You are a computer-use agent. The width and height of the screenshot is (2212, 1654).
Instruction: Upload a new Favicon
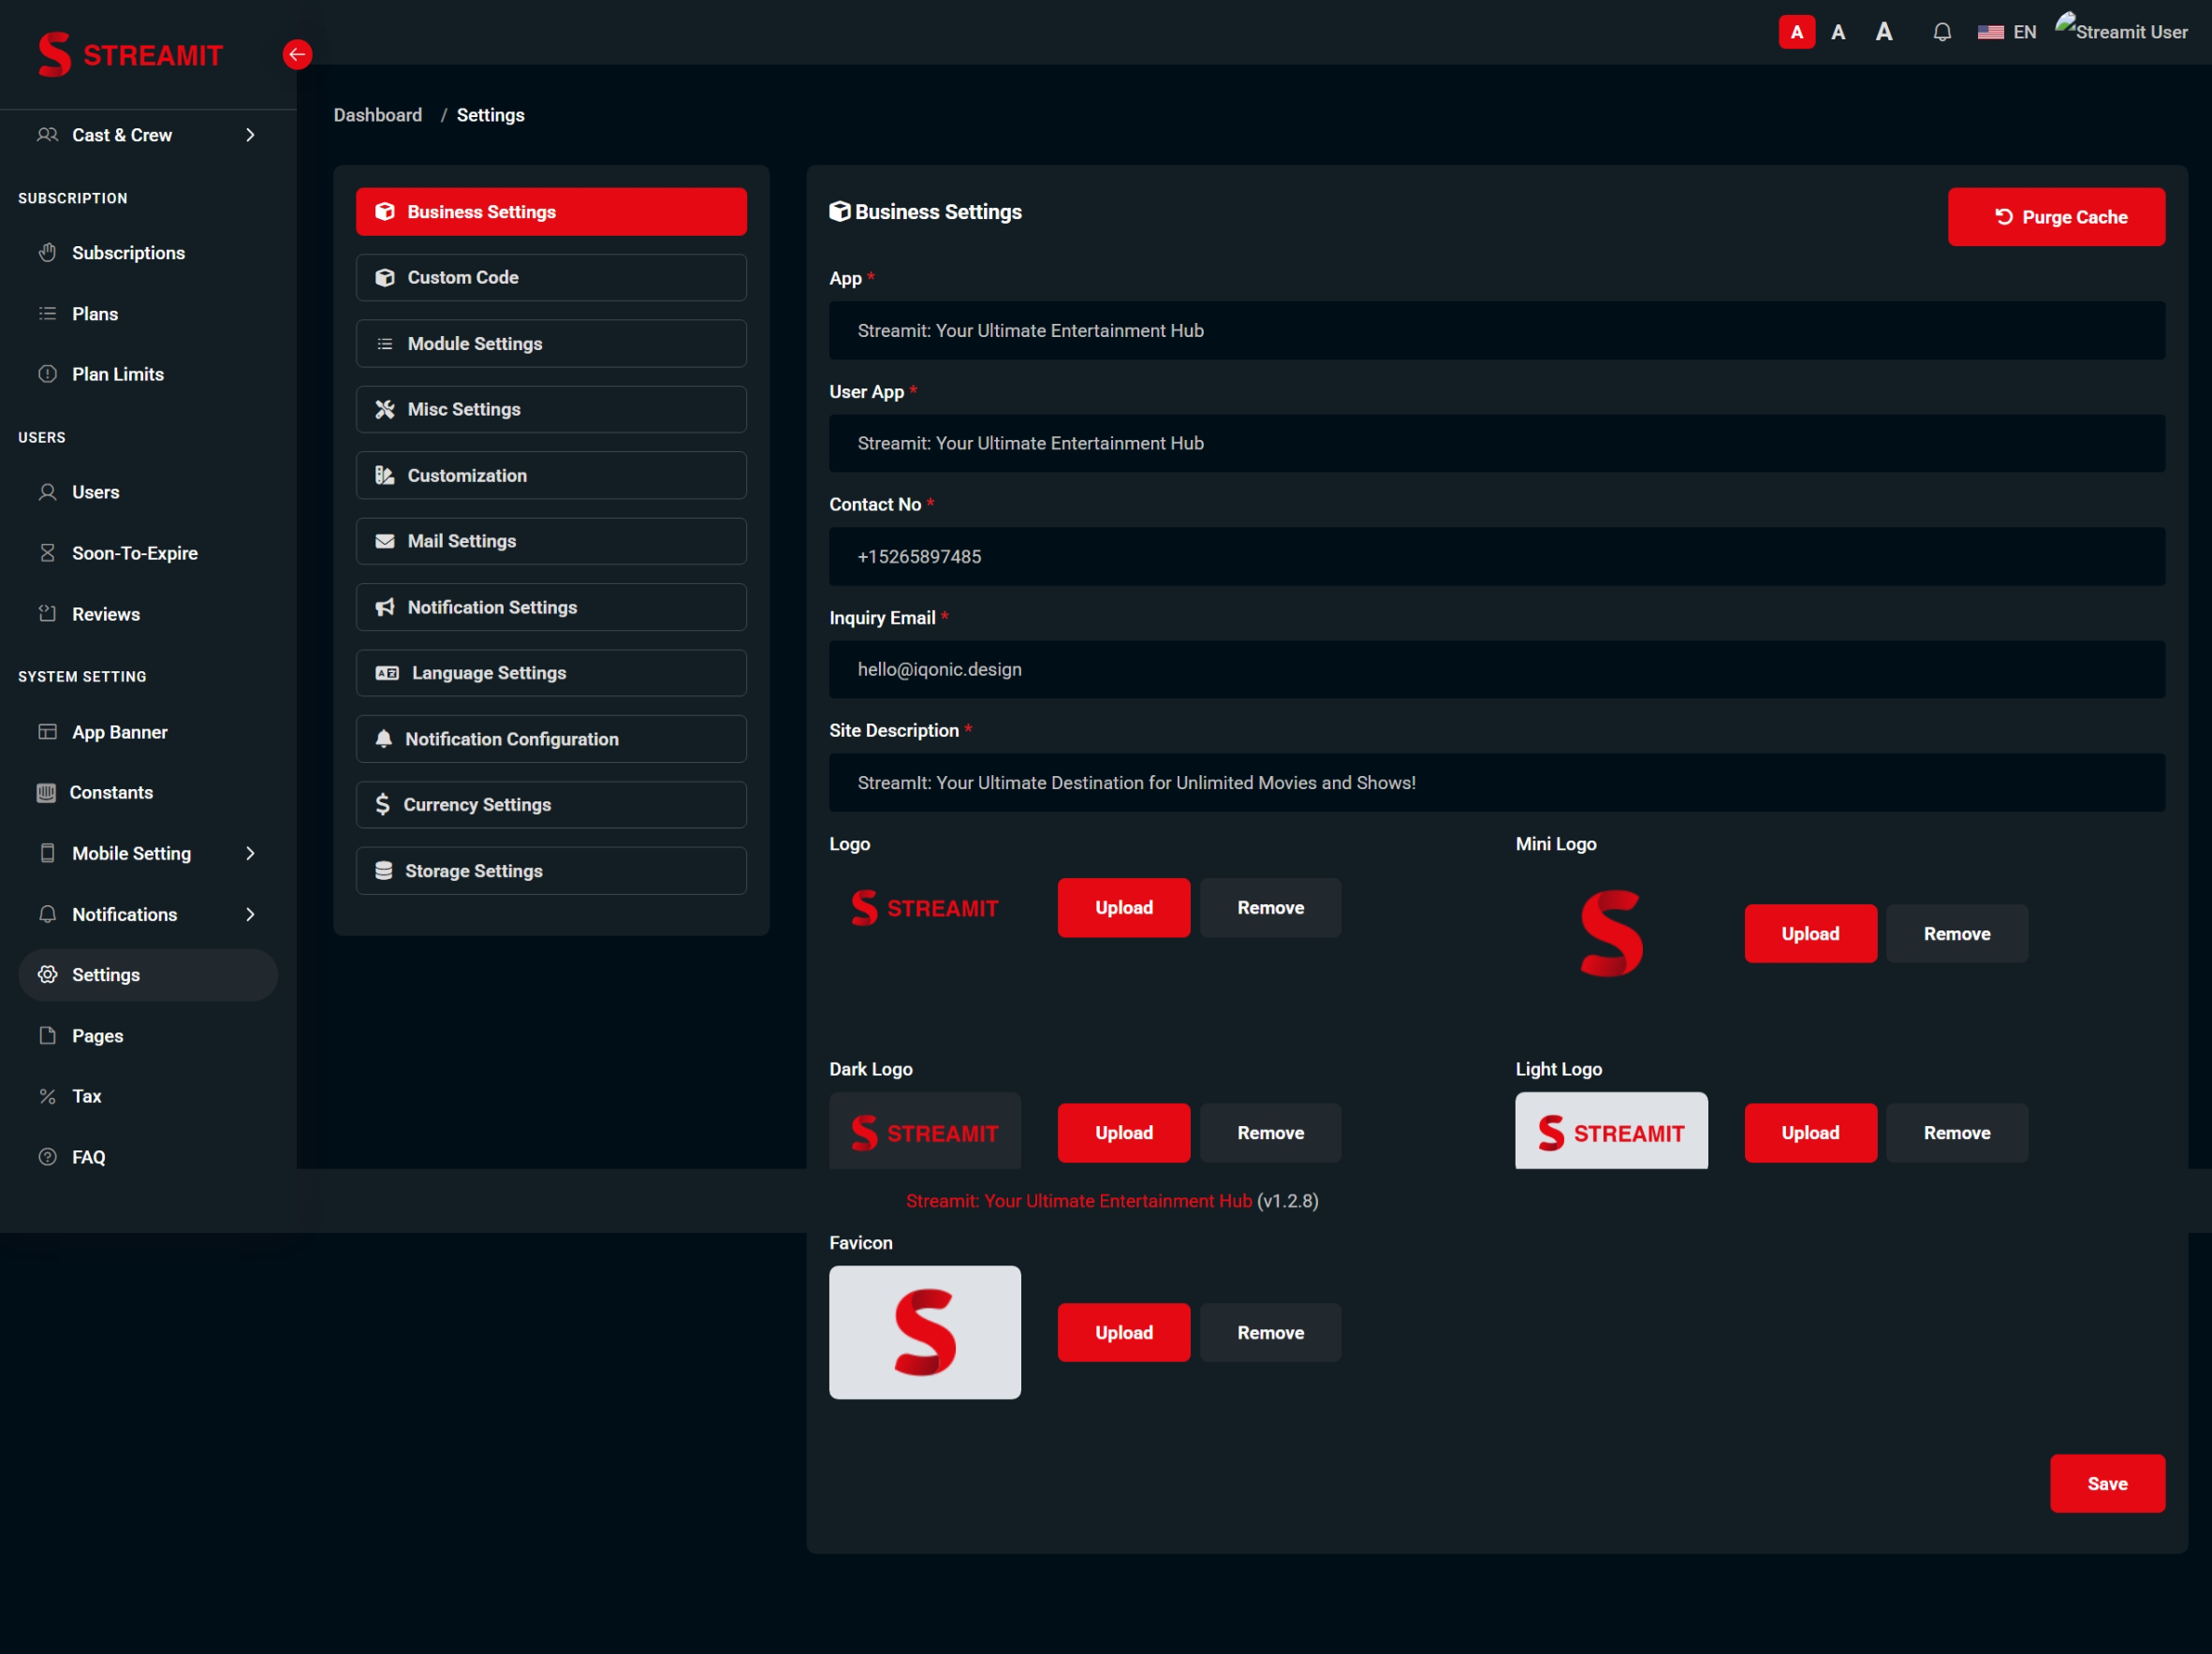(x=1124, y=1332)
